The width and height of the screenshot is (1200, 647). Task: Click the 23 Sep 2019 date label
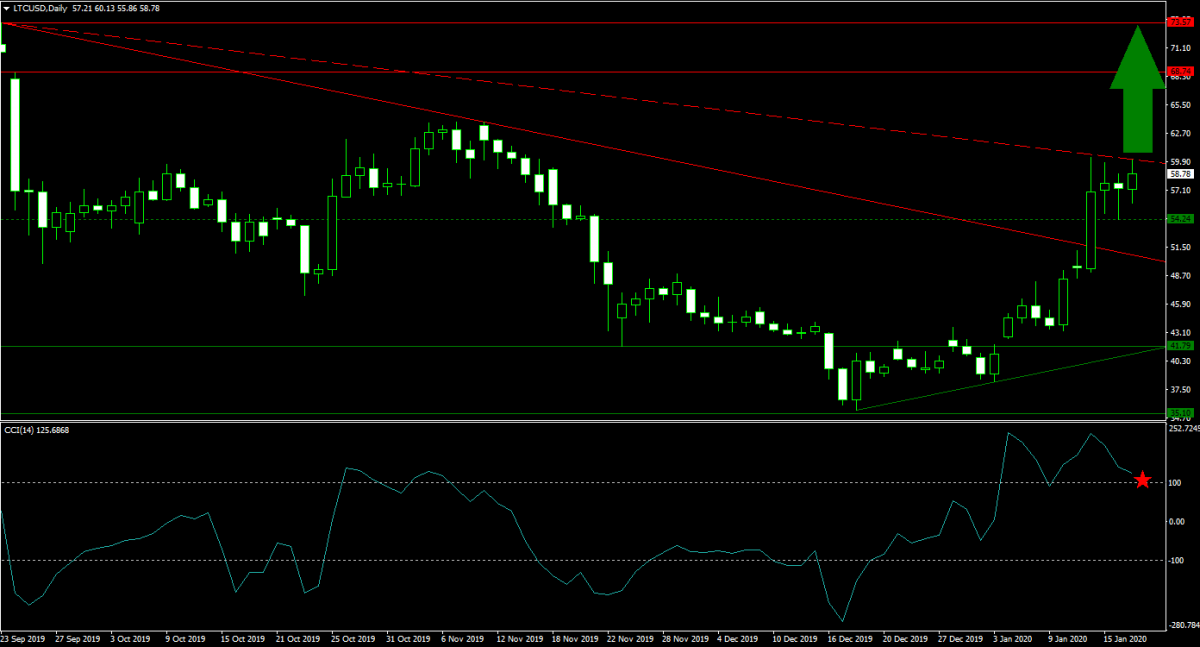tap(23, 637)
